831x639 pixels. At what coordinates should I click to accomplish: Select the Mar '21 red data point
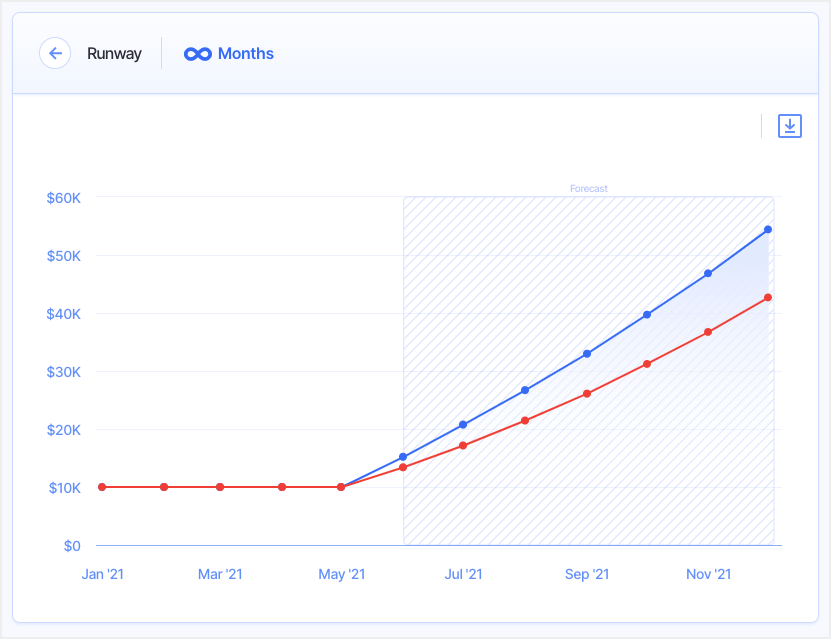tap(220, 487)
